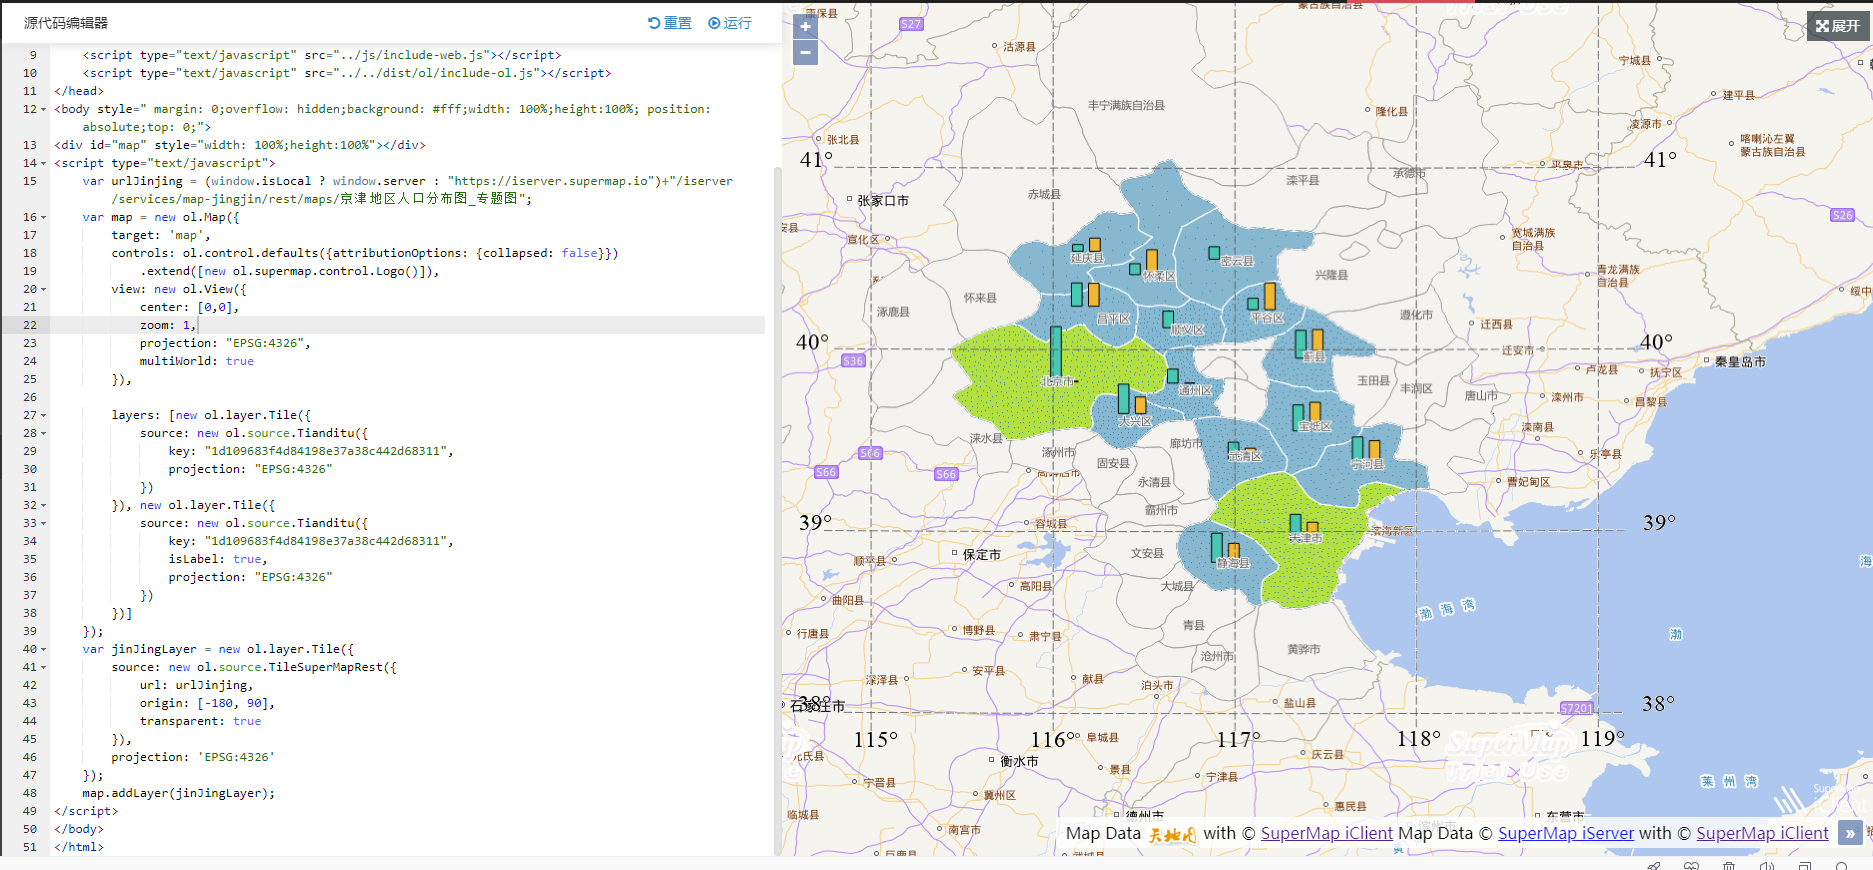Screen dimensions: 1873x870
Task: Collapse the map attribution with the » button
Action: click(1850, 833)
